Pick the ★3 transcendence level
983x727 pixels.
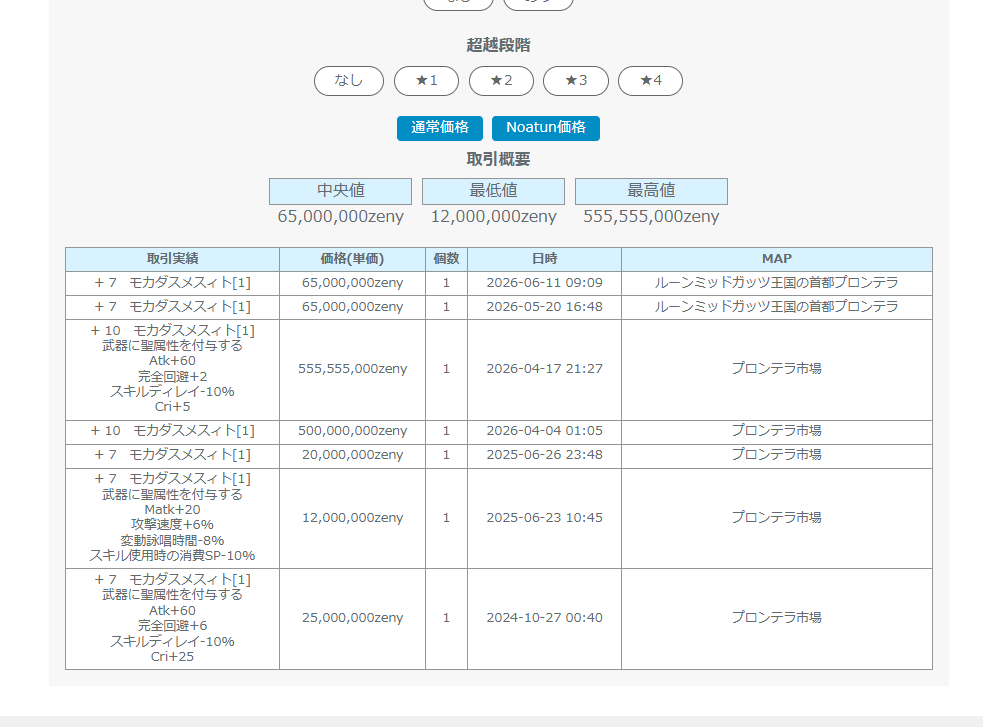576,81
